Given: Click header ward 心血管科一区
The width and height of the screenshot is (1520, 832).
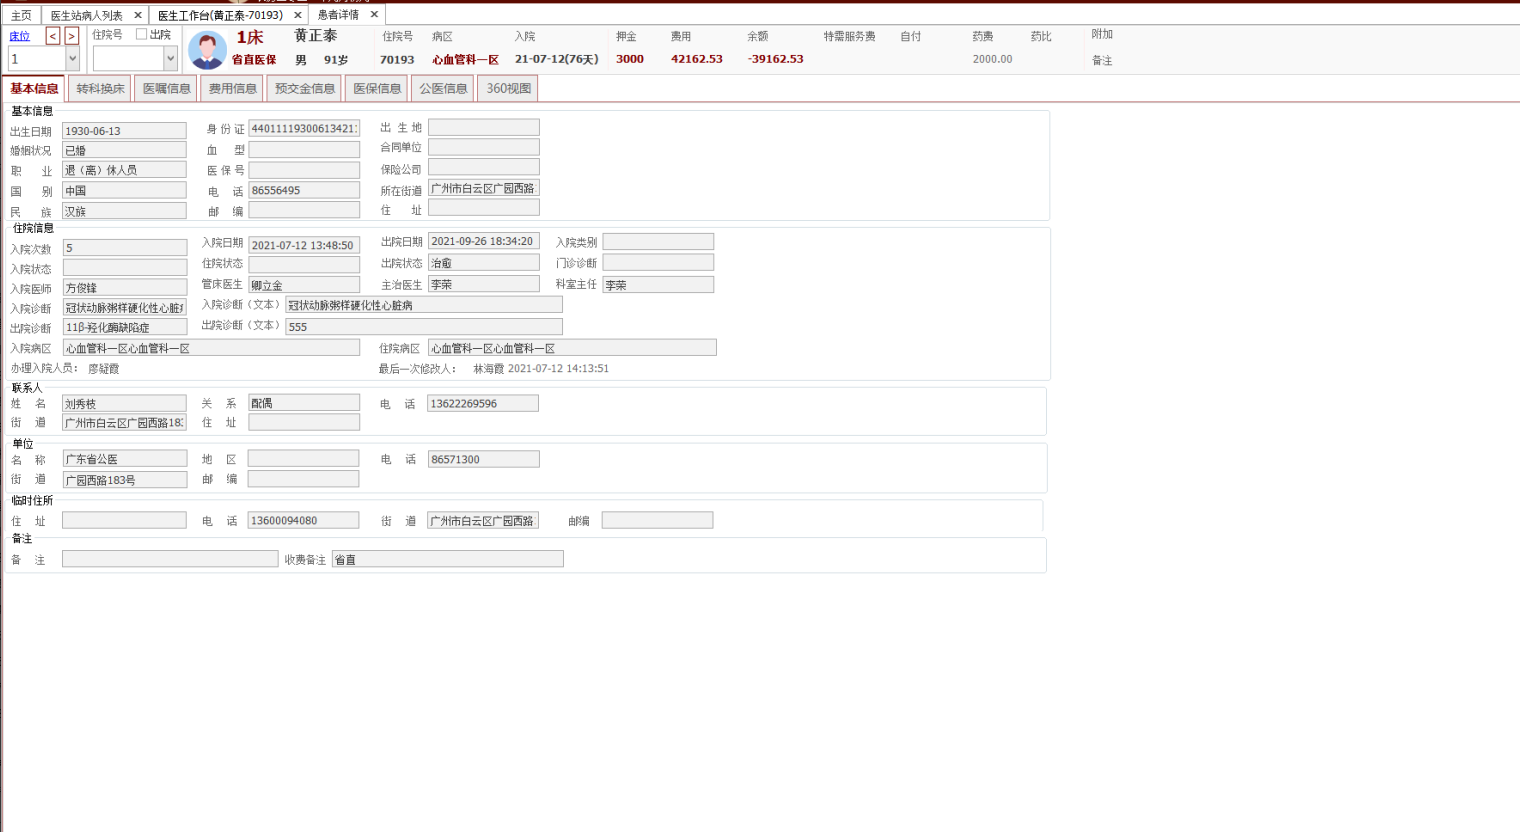Looking at the screenshot, I should pos(465,60).
